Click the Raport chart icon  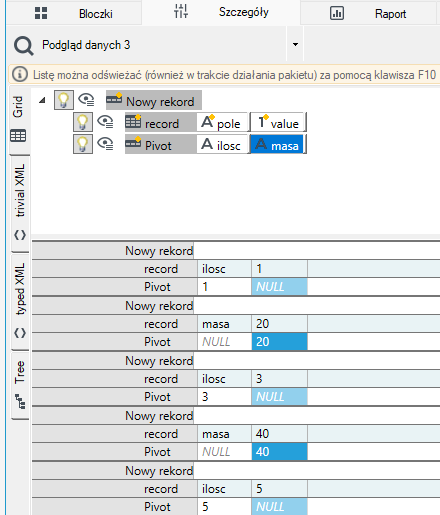coord(337,13)
